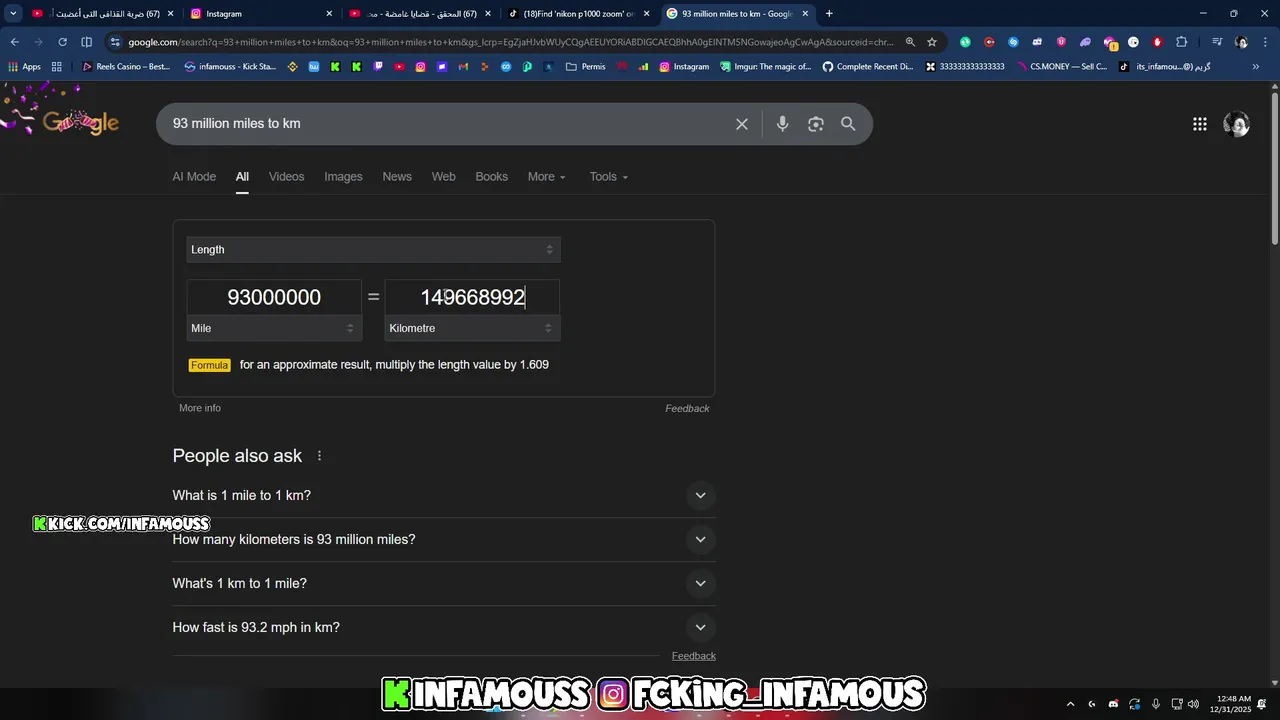This screenshot has height=720, width=1280.
Task: Click More info below converter
Action: (200, 408)
